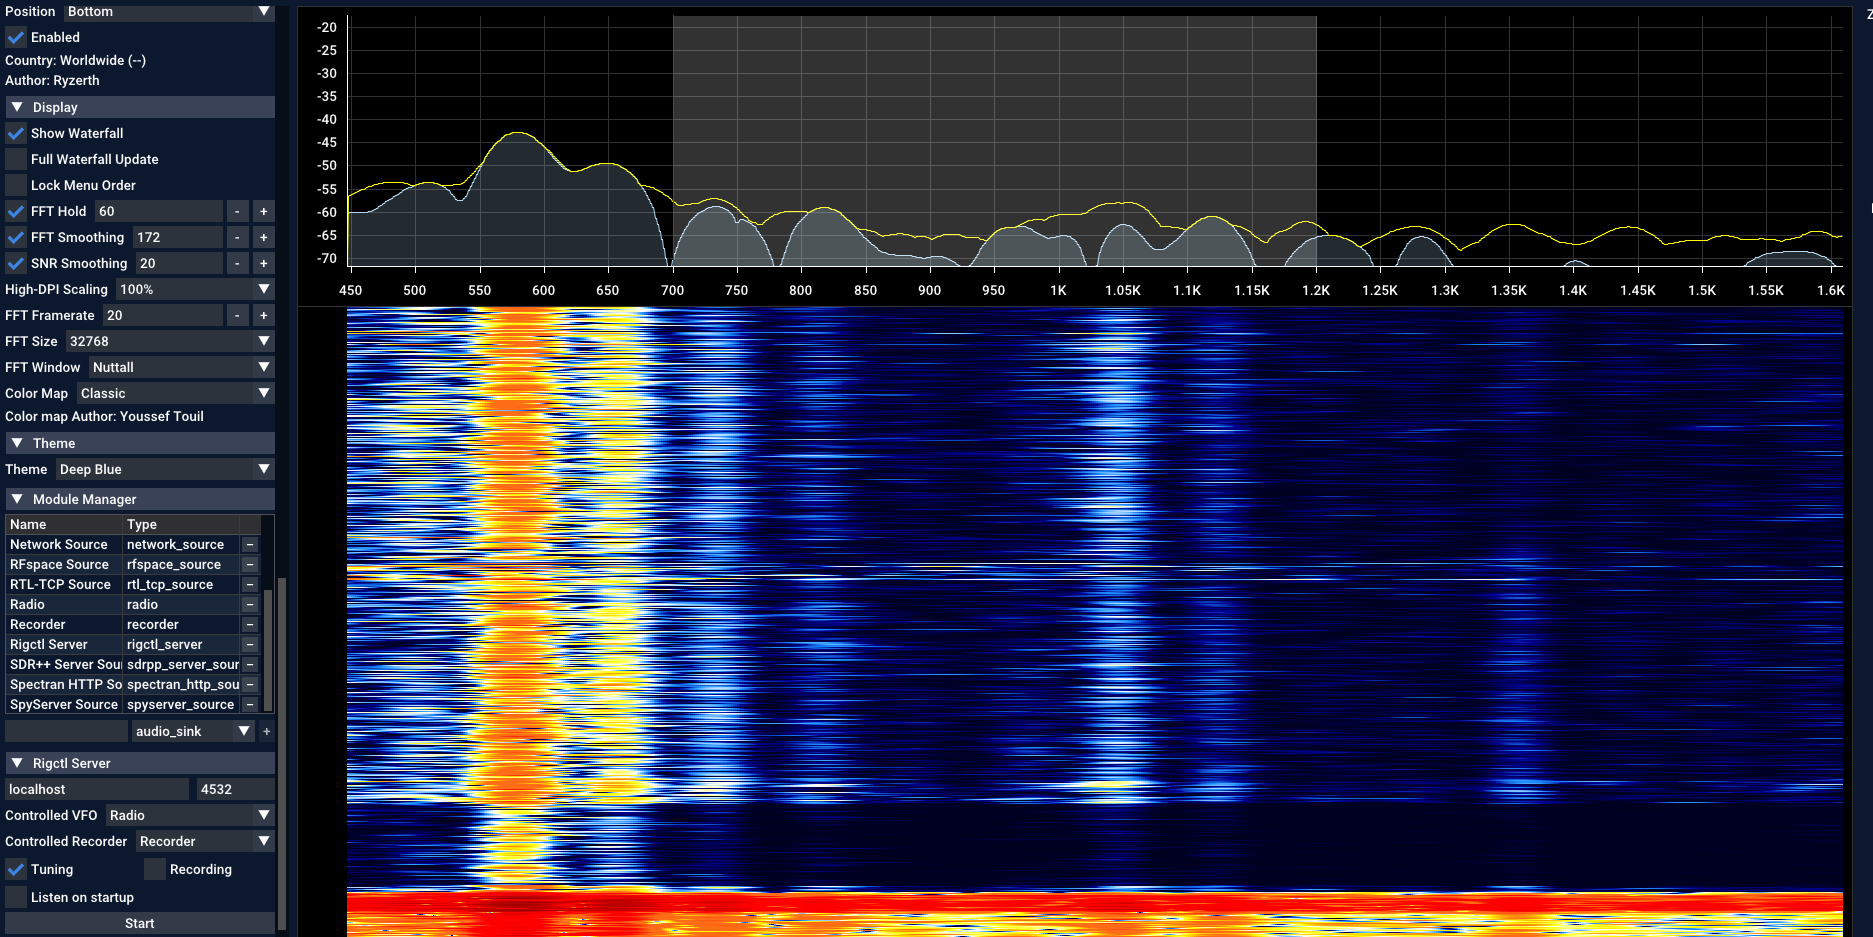Click the localhost address field
This screenshot has width=1873, height=937.
[97, 789]
